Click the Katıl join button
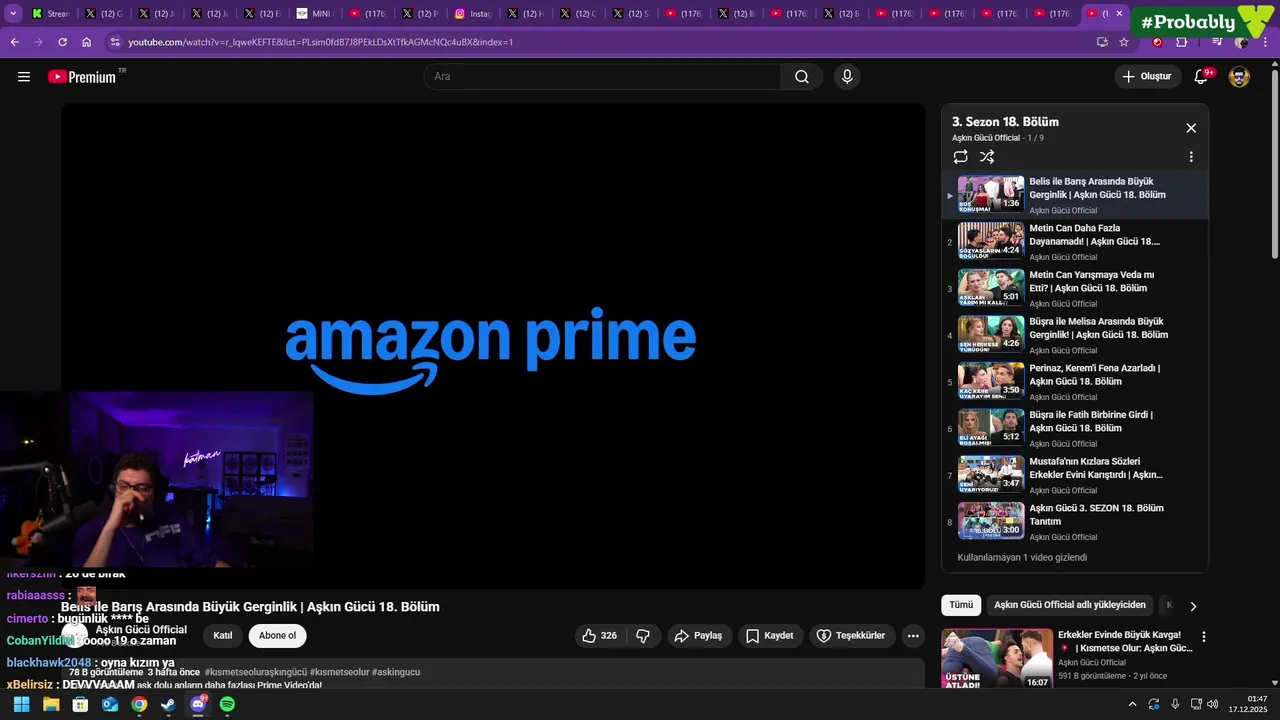1280x720 pixels. coord(222,636)
